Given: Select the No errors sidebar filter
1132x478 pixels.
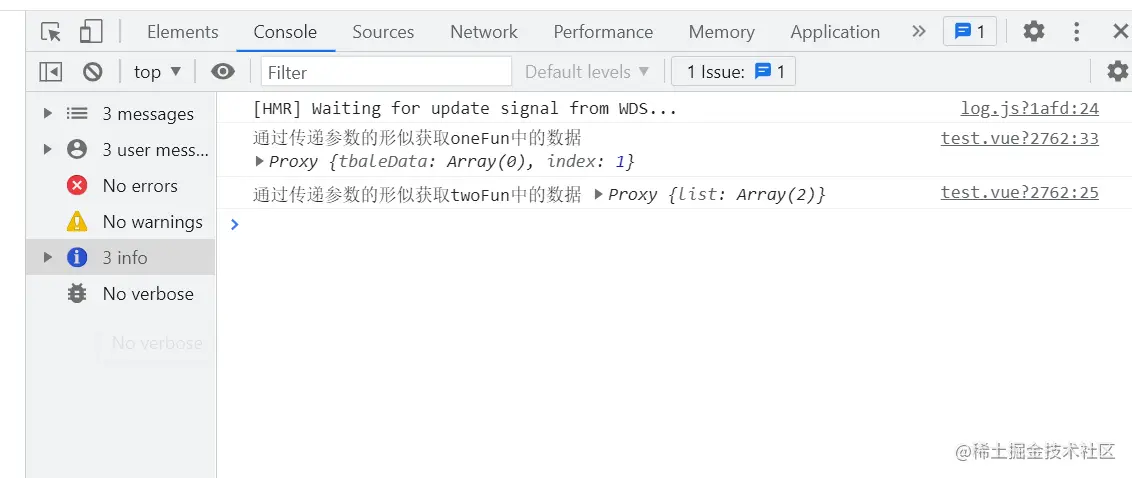Looking at the screenshot, I should point(139,186).
